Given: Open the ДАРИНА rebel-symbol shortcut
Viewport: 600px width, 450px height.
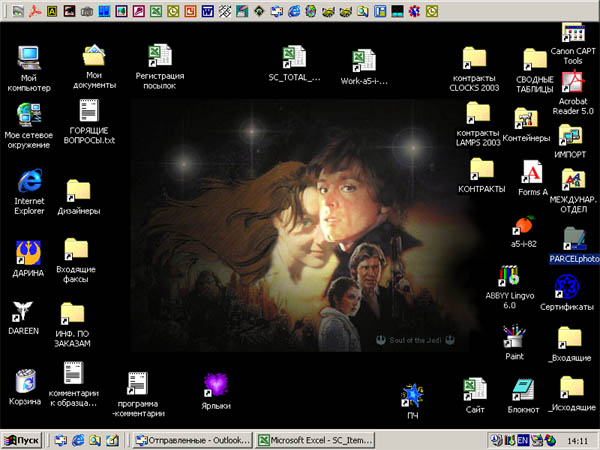Looking at the screenshot, I should click(28, 253).
